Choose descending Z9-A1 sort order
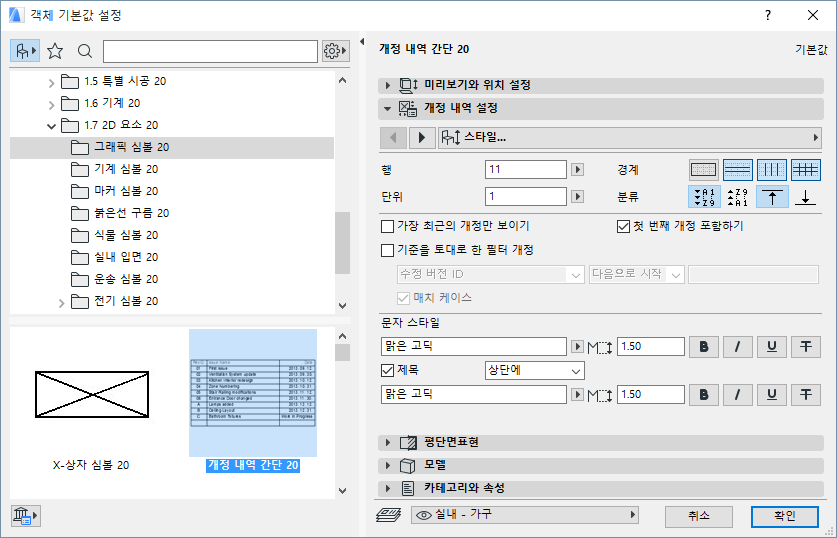Viewport: 837px width, 538px height. point(738,197)
